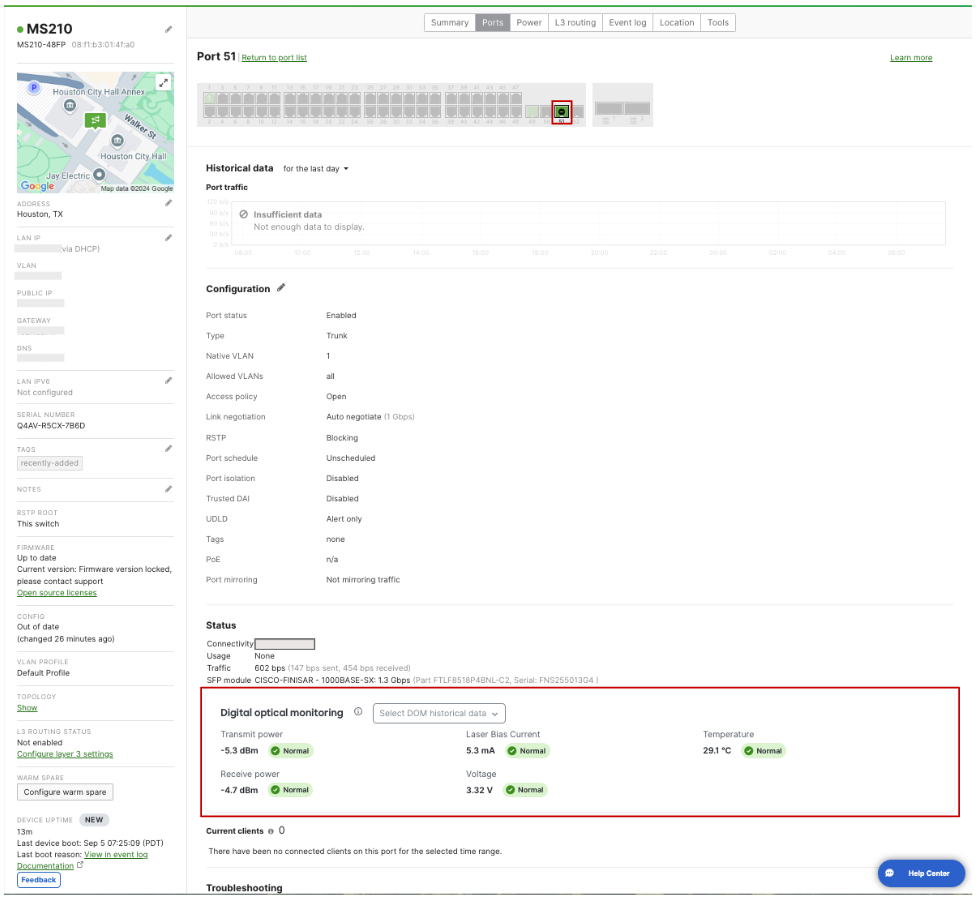Click the address edit pencil icon
This screenshot has width=980, height=900.
[x=168, y=203]
